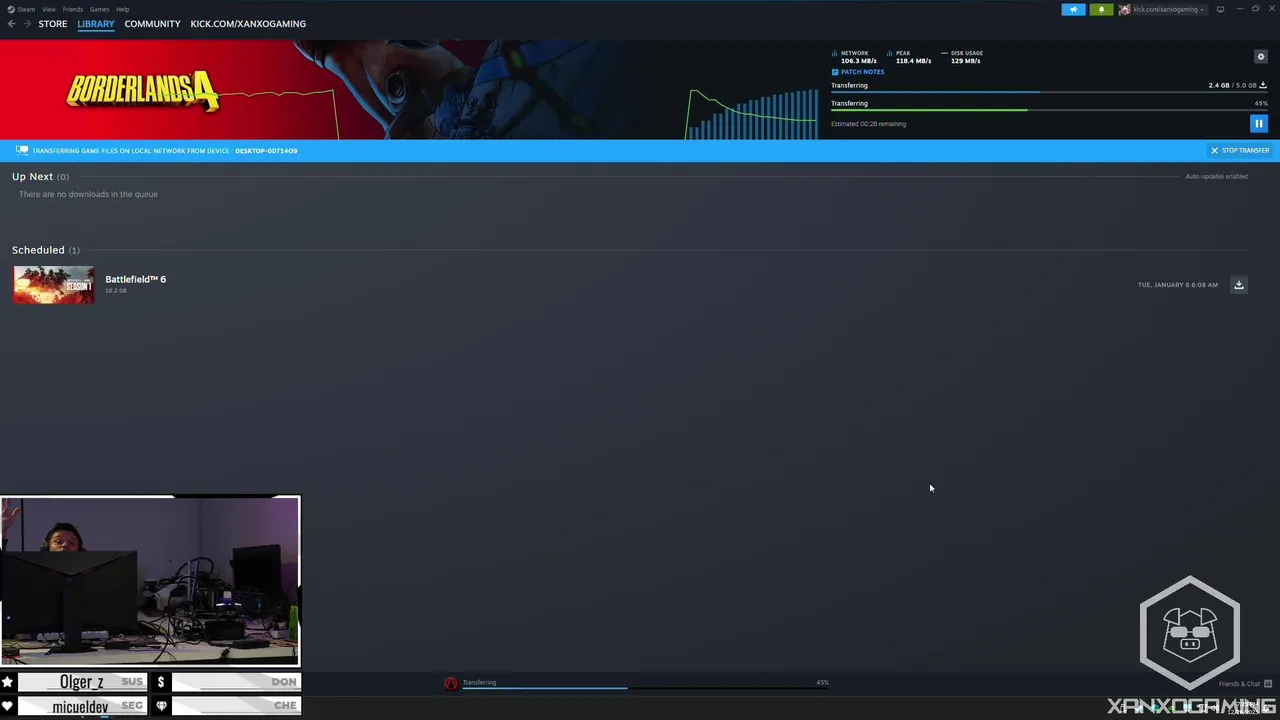Click the 2.4 GB / 5.0 GB size text
Viewport: 1280px width, 720px height.
pyautogui.click(x=1232, y=85)
